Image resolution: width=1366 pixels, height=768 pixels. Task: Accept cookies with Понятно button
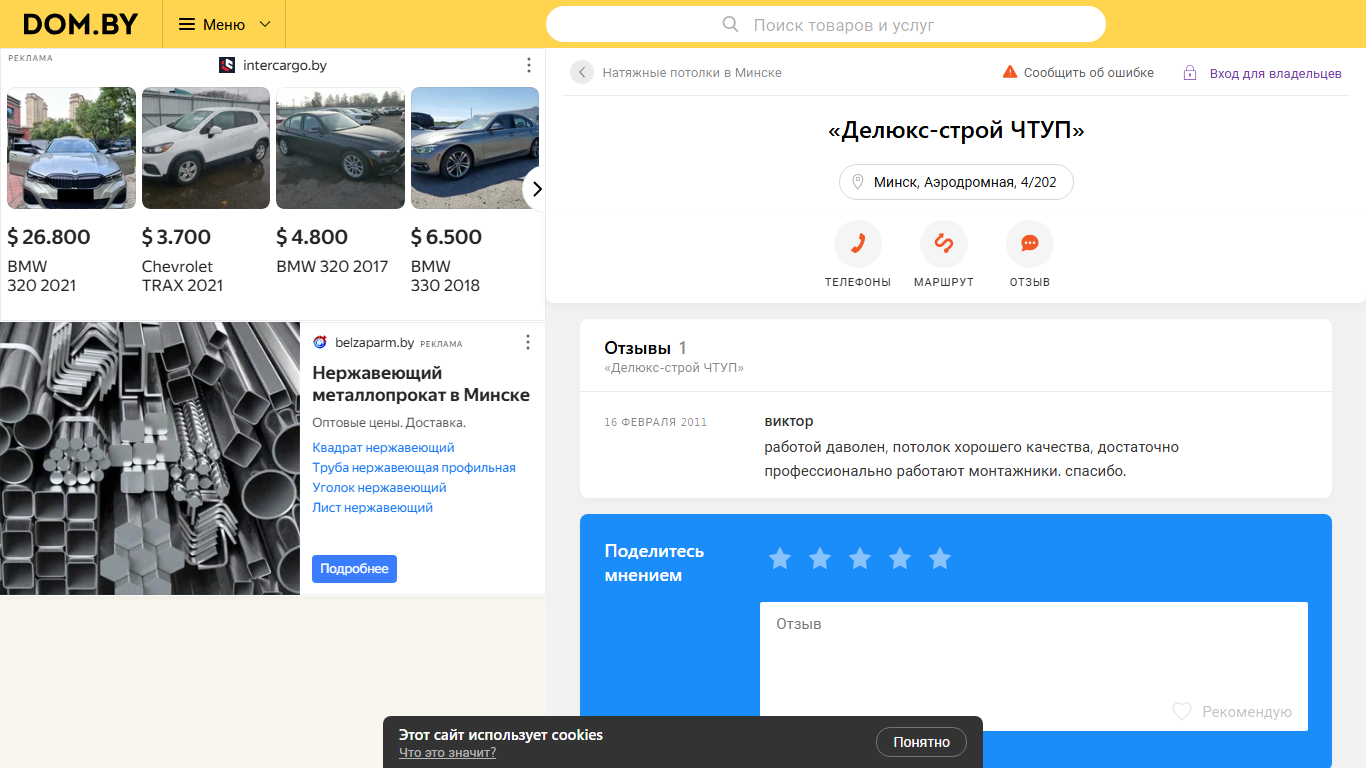pos(922,742)
